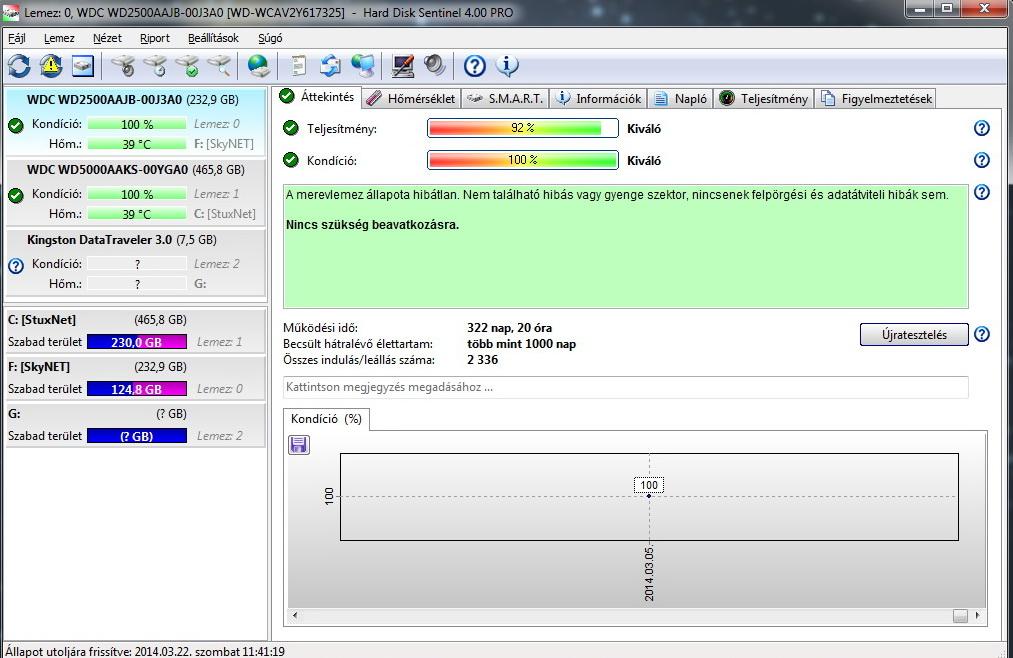The image size is (1013, 658).
Task: Click the help icon beside Teljesítmény bar
Action: pos(981,128)
